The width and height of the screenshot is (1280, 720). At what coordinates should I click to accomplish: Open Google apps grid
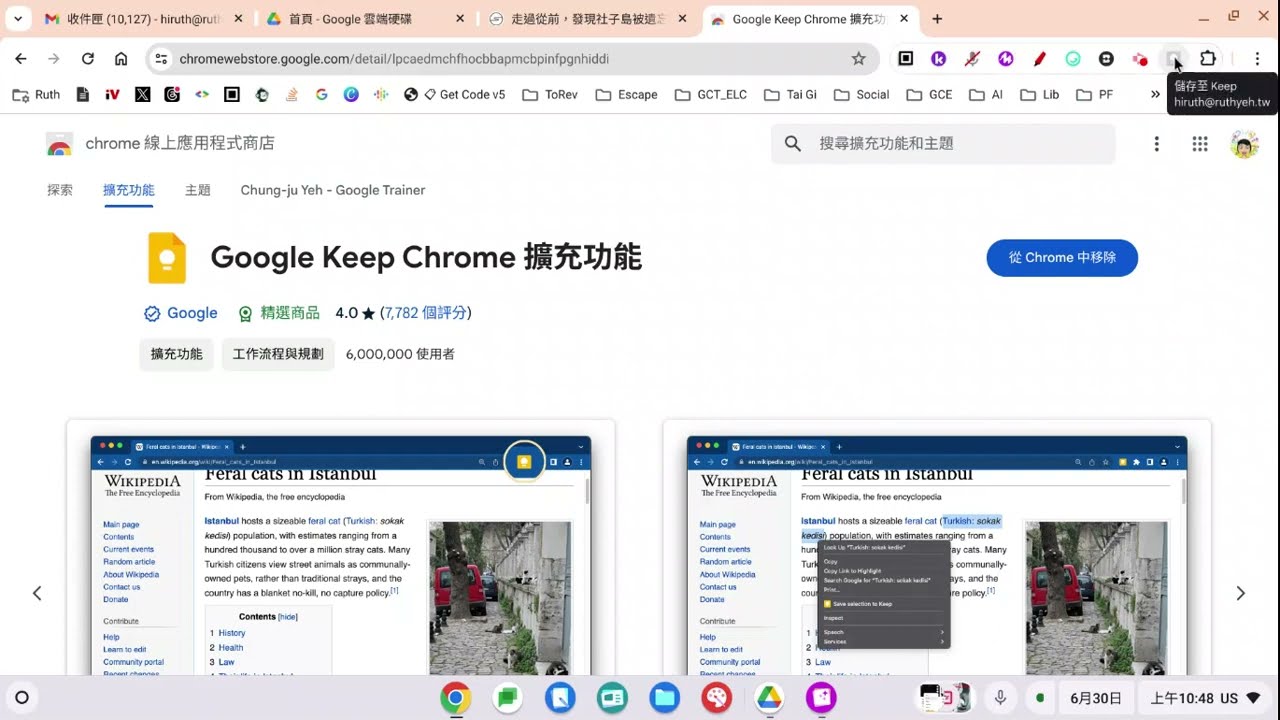(x=1200, y=144)
